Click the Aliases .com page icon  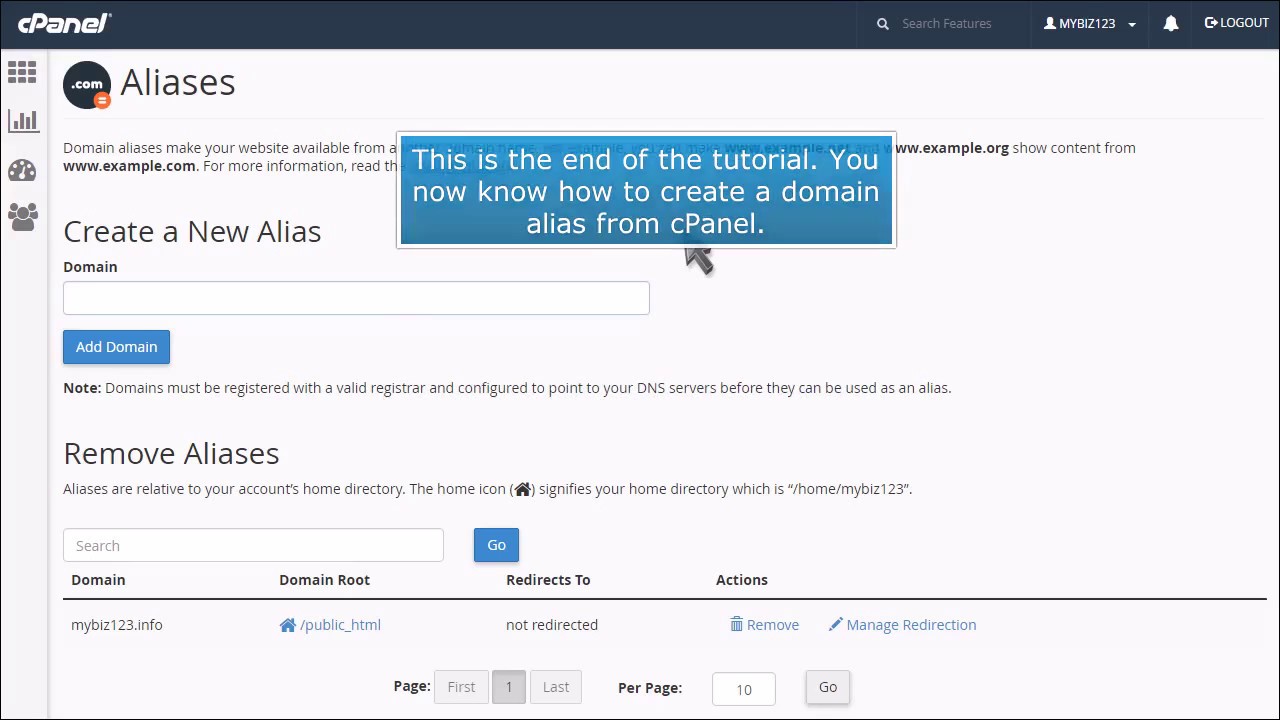(87, 85)
